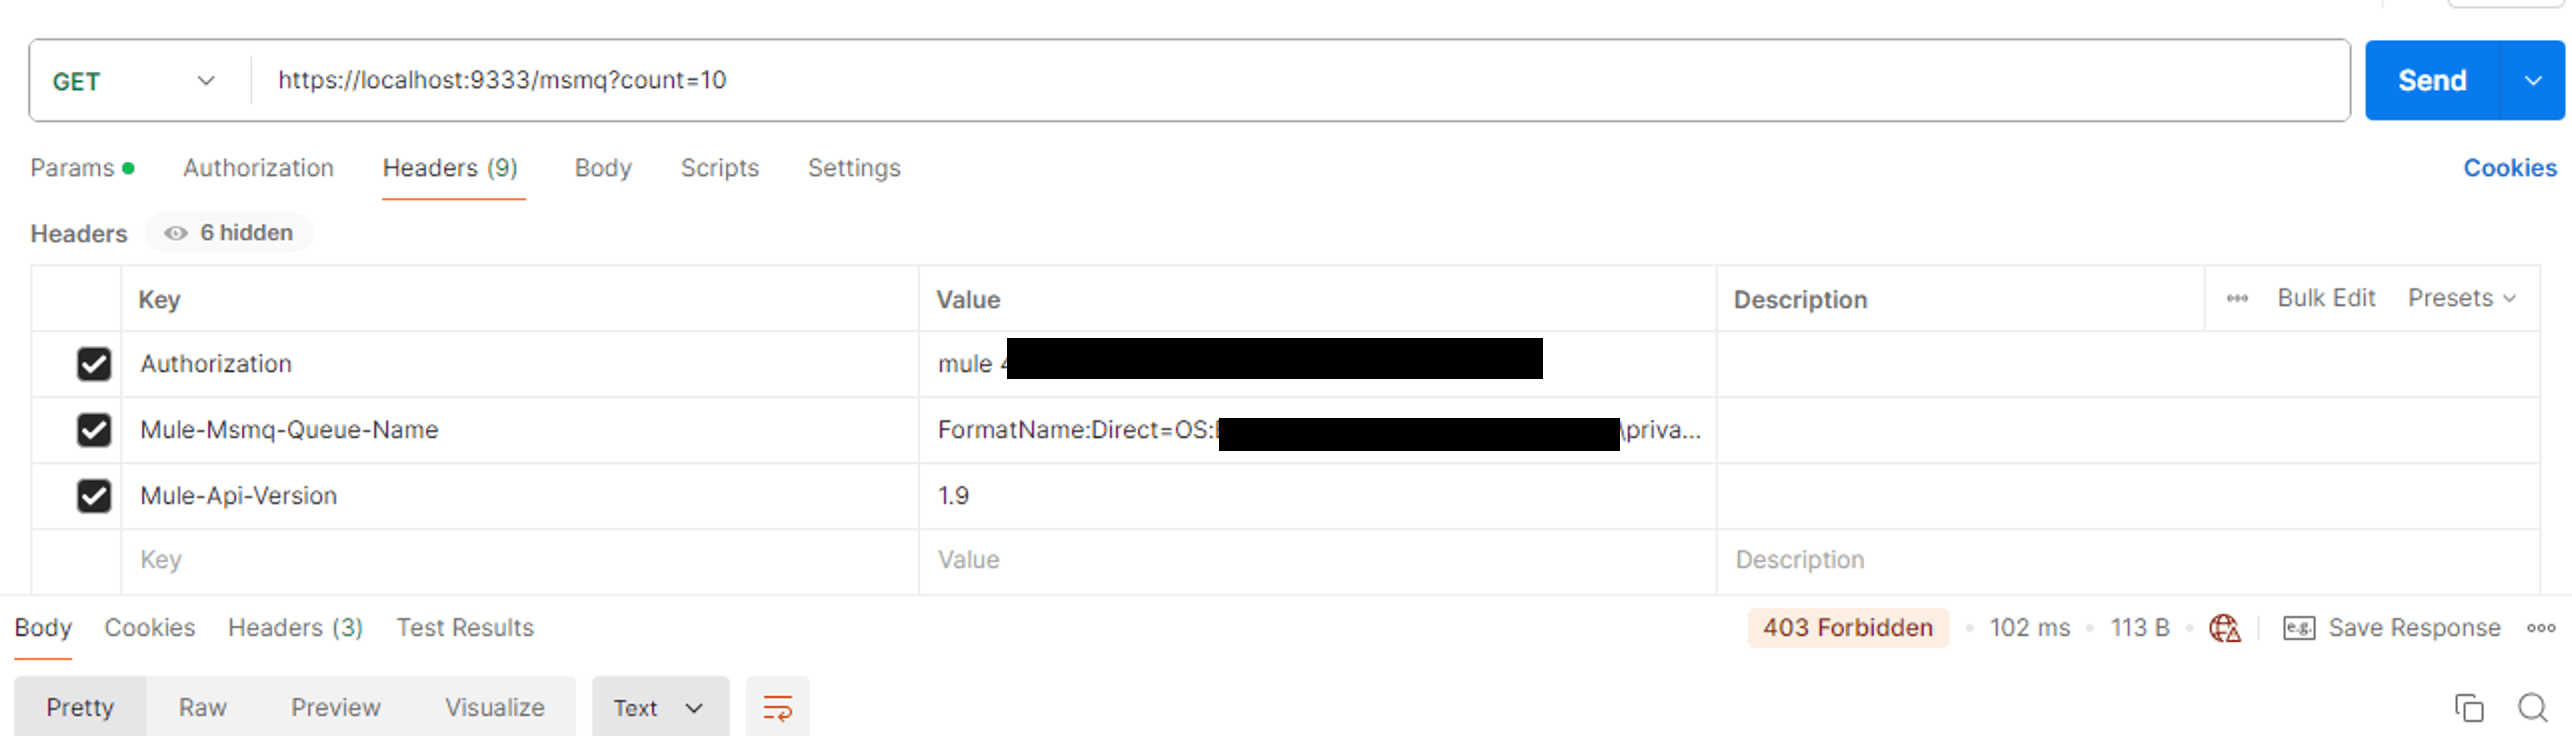
Task: Open search in the response panel
Action: coord(2531,709)
